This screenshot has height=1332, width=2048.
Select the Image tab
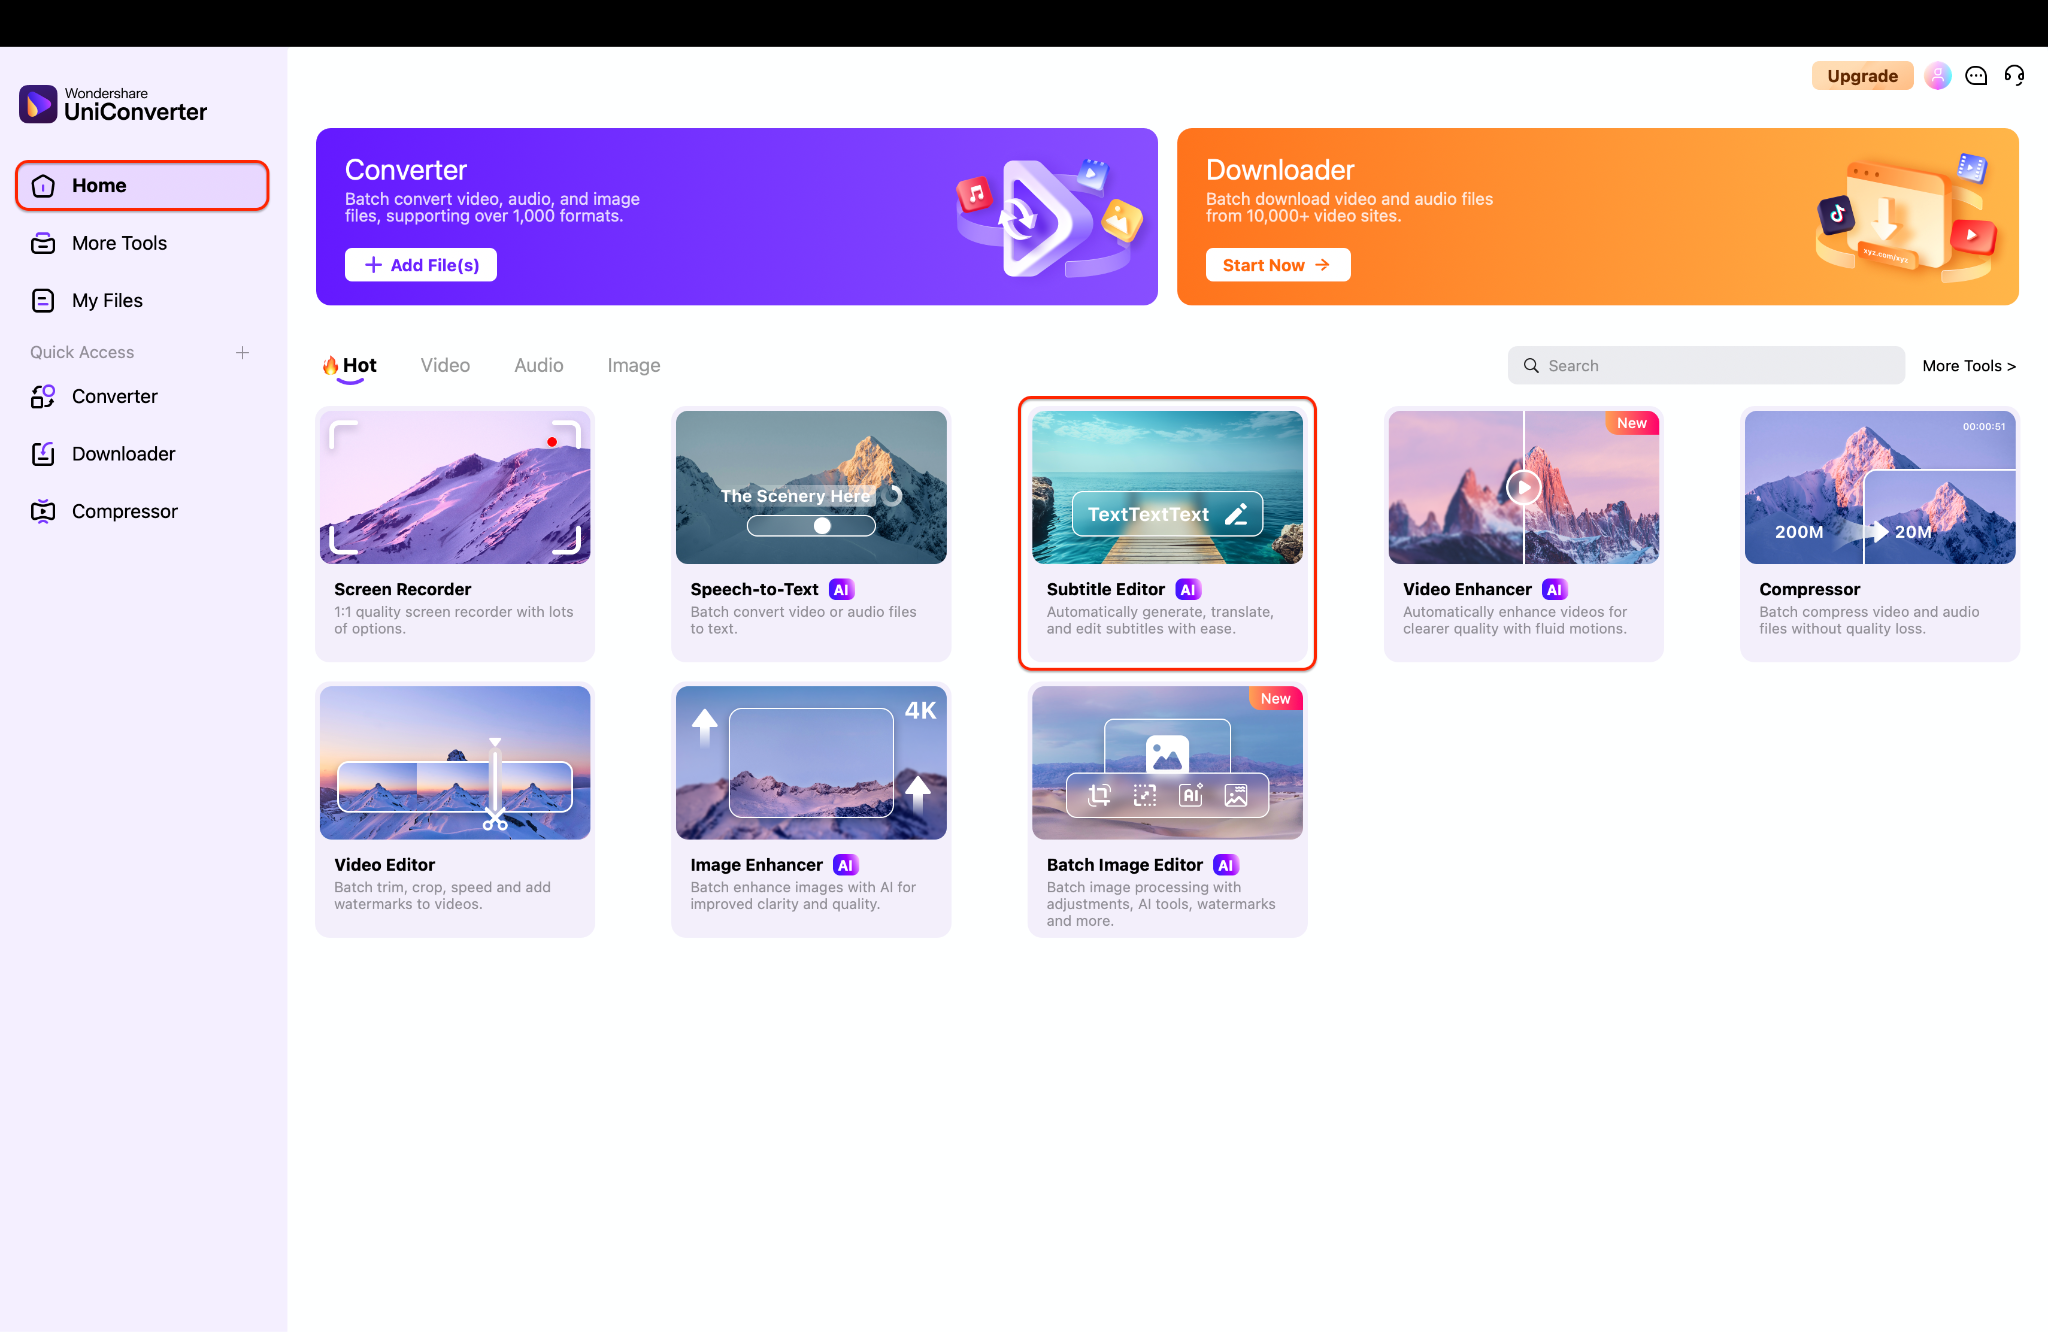633,365
